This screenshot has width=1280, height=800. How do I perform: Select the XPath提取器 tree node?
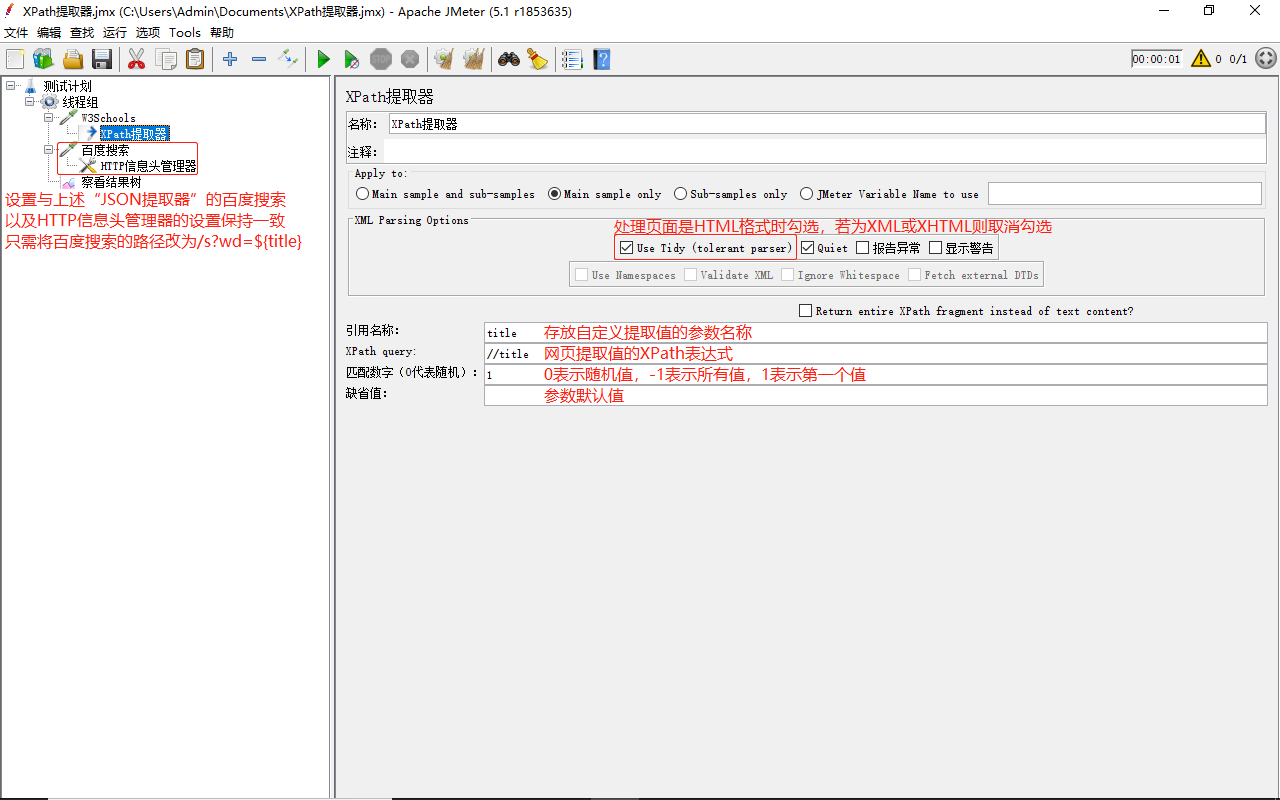click(x=134, y=134)
